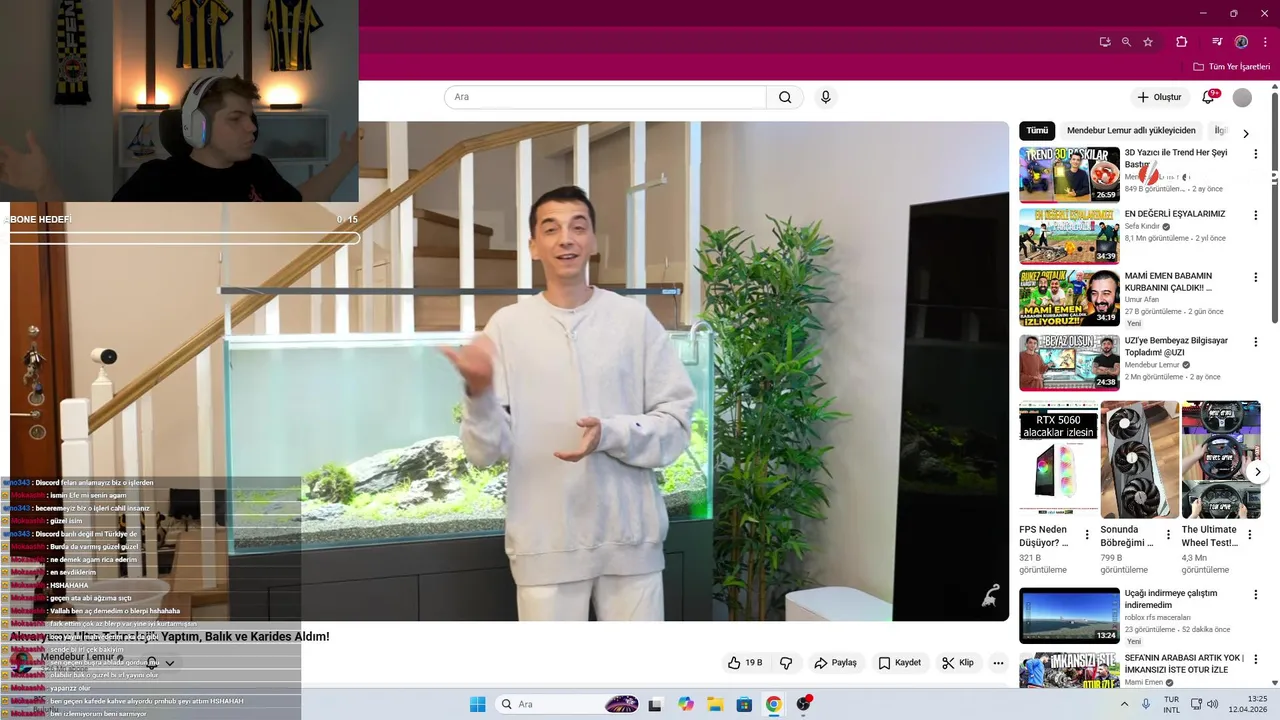Viewport: 1280px width, 720px height.
Task: Open OBS Studio from taskbar
Action: (803, 704)
